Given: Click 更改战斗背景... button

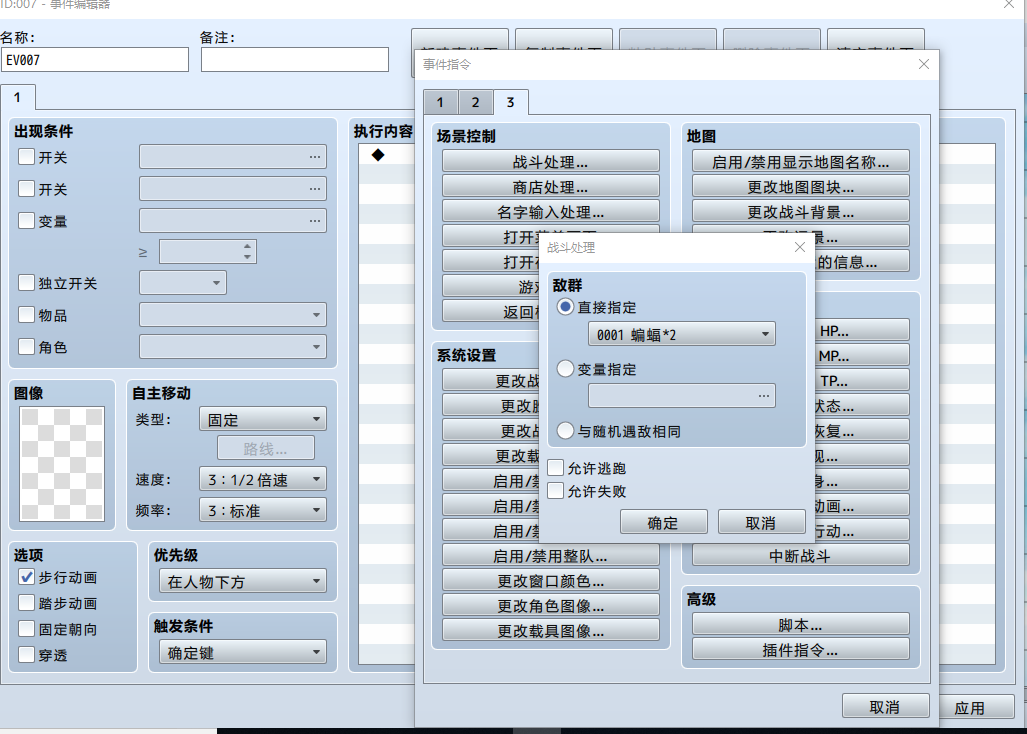Looking at the screenshot, I should [x=800, y=211].
